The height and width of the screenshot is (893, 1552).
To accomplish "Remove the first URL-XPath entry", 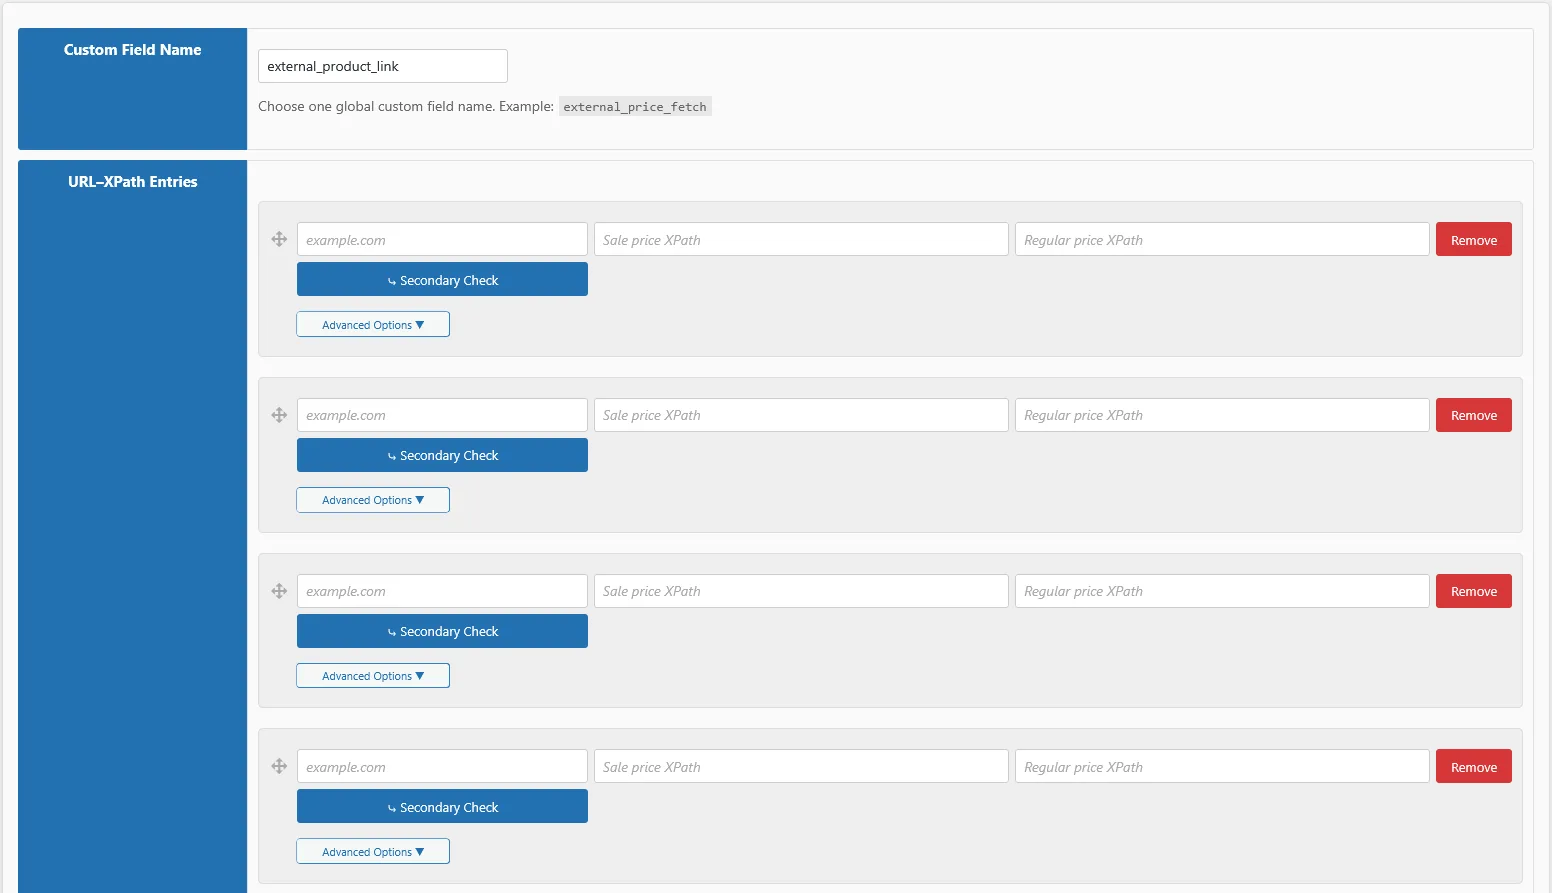I will coord(1474,239).
